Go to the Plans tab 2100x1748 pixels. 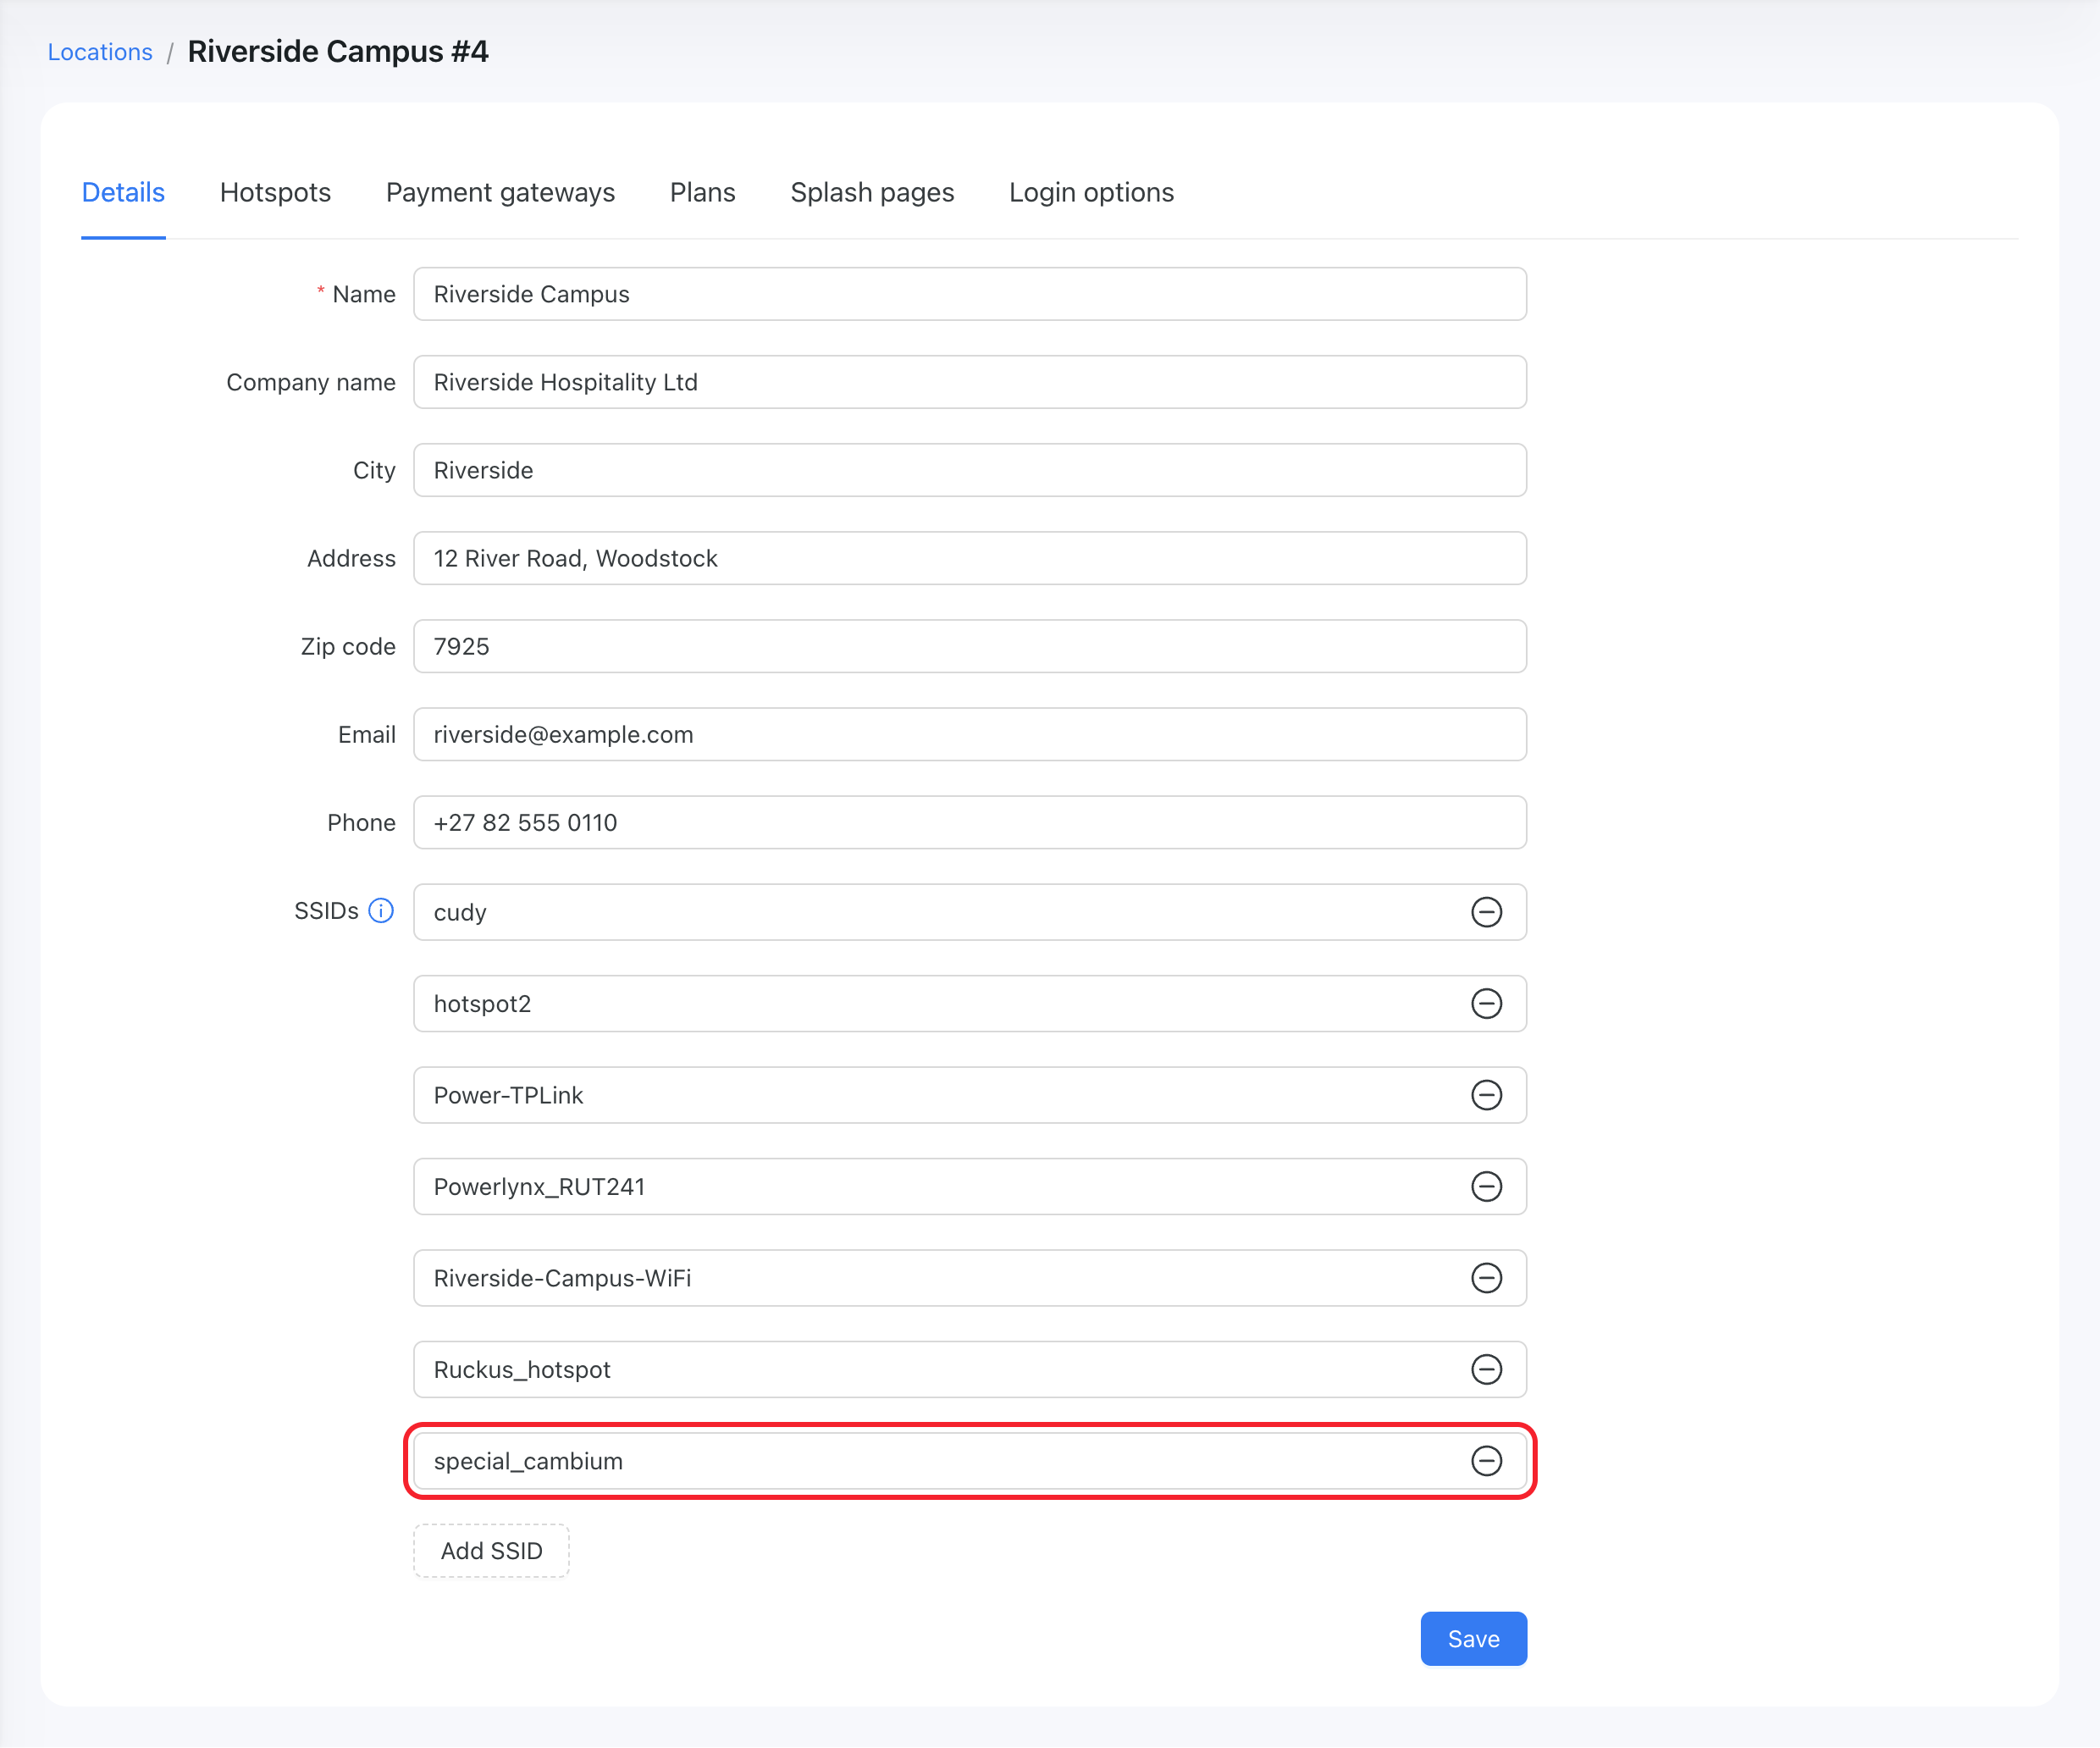[702, 192]
